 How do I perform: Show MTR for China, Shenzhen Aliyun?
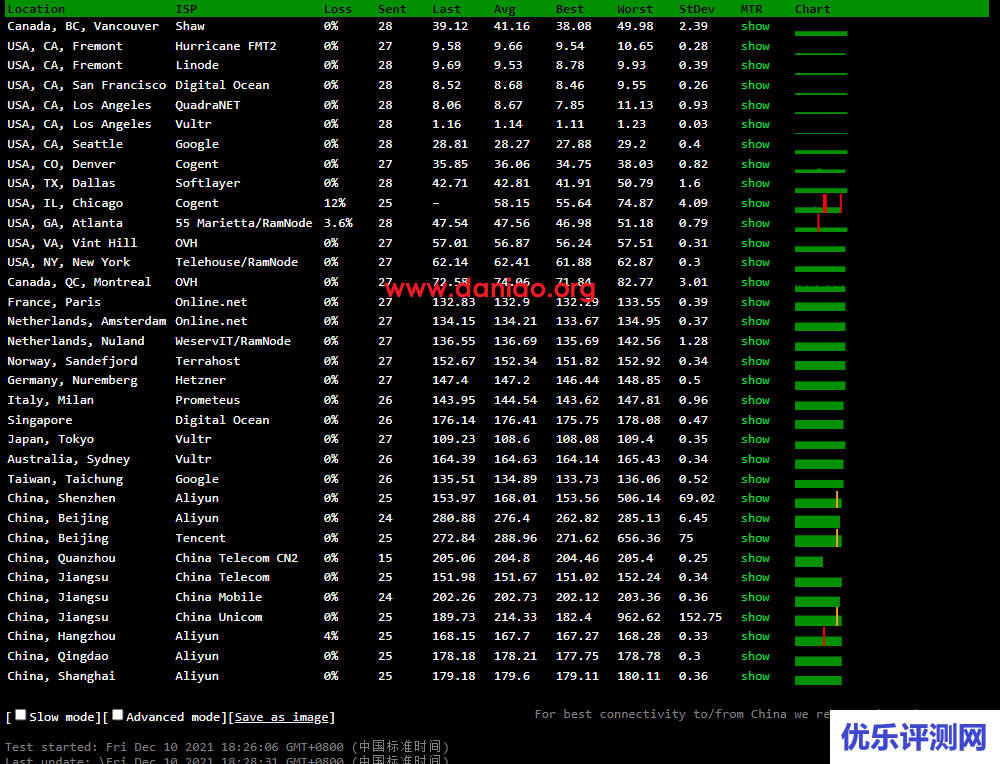(755, 498)
